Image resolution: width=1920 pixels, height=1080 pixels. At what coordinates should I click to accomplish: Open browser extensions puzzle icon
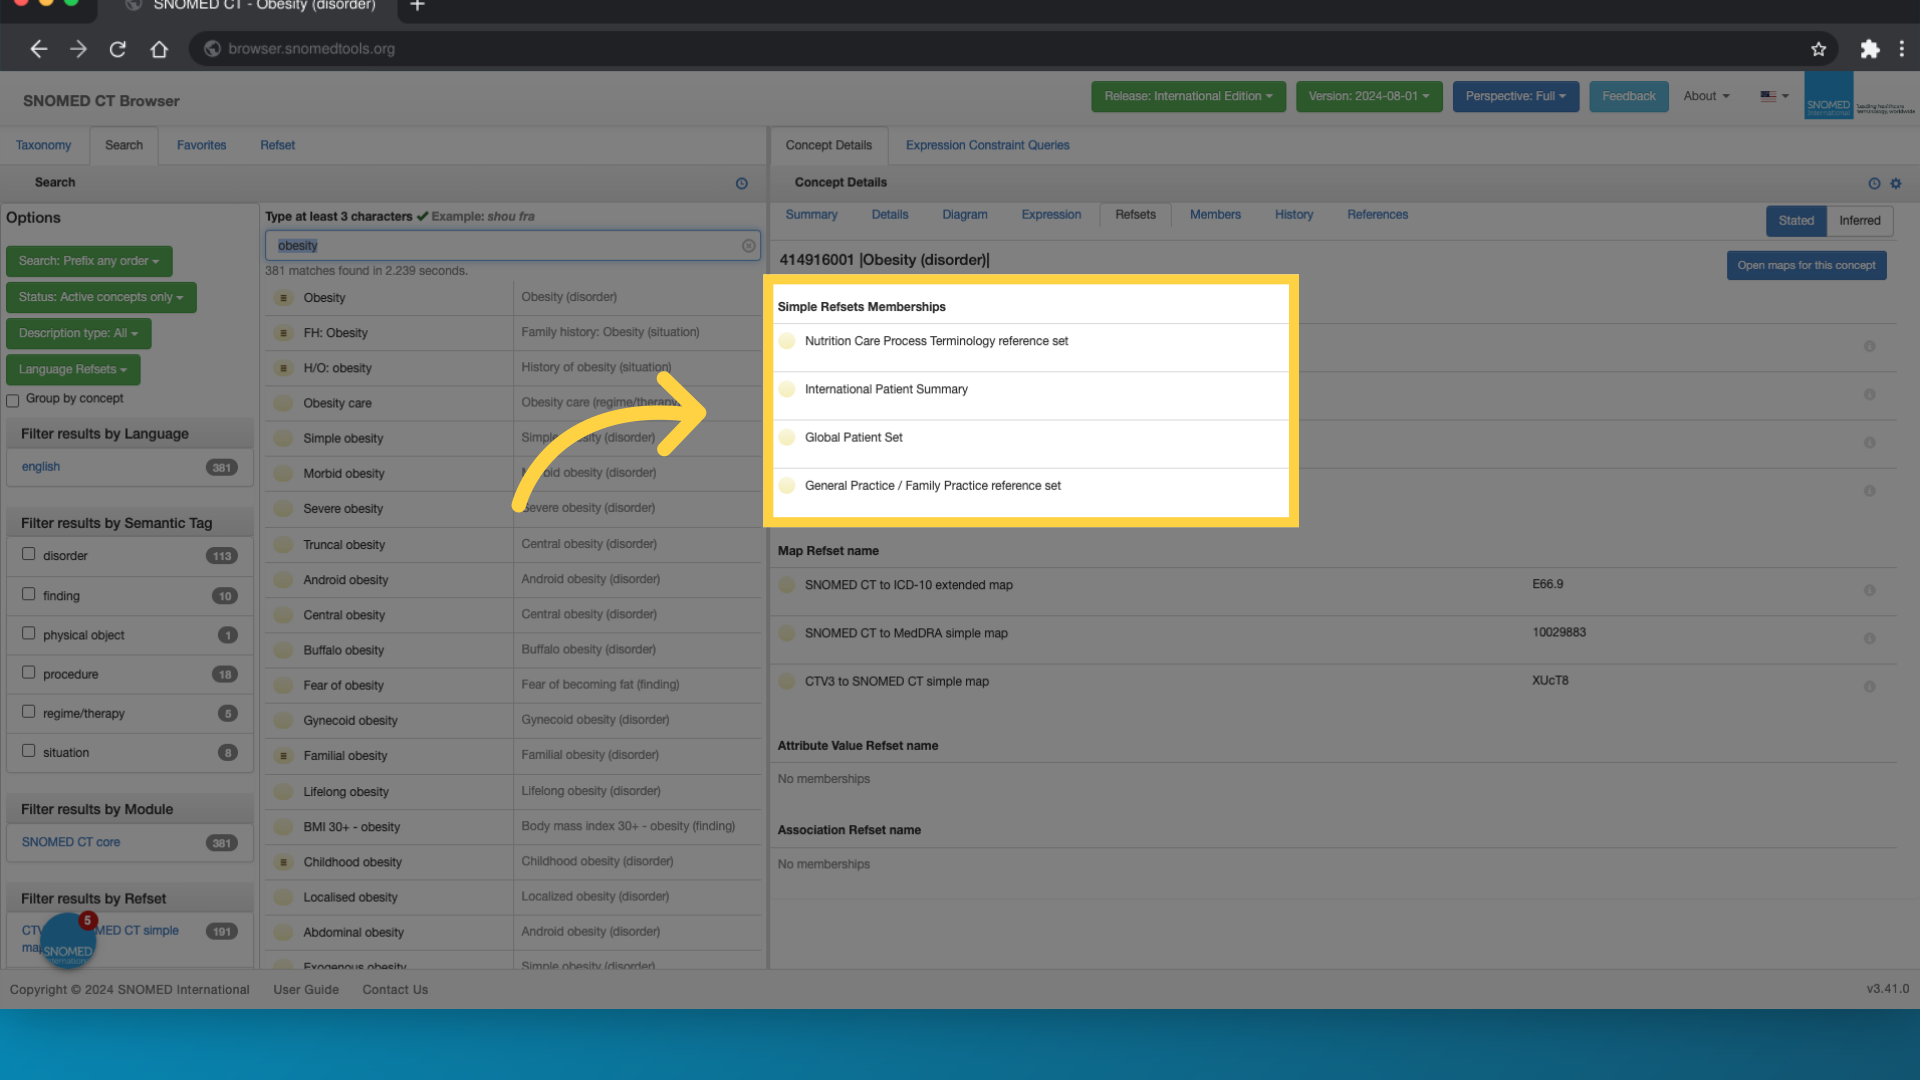point(1869,49)
